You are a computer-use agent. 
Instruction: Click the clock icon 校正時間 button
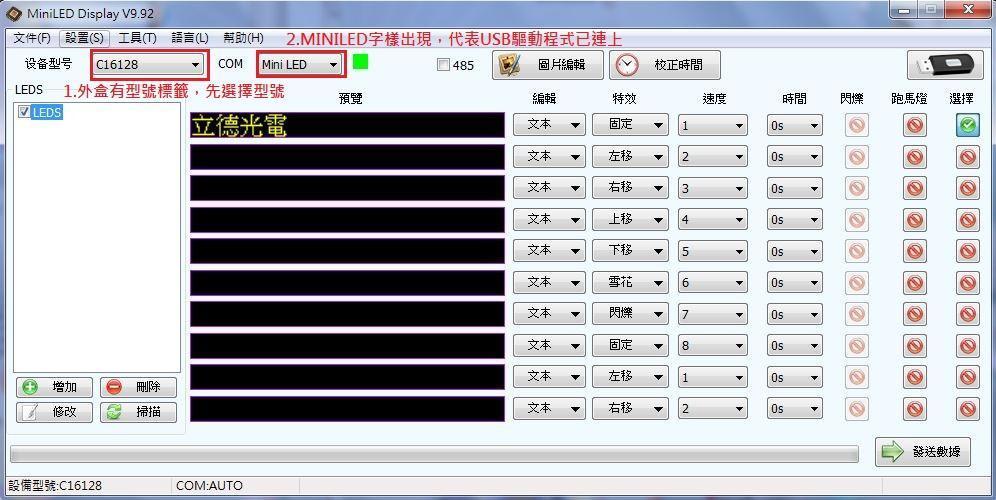pos(664,65)
